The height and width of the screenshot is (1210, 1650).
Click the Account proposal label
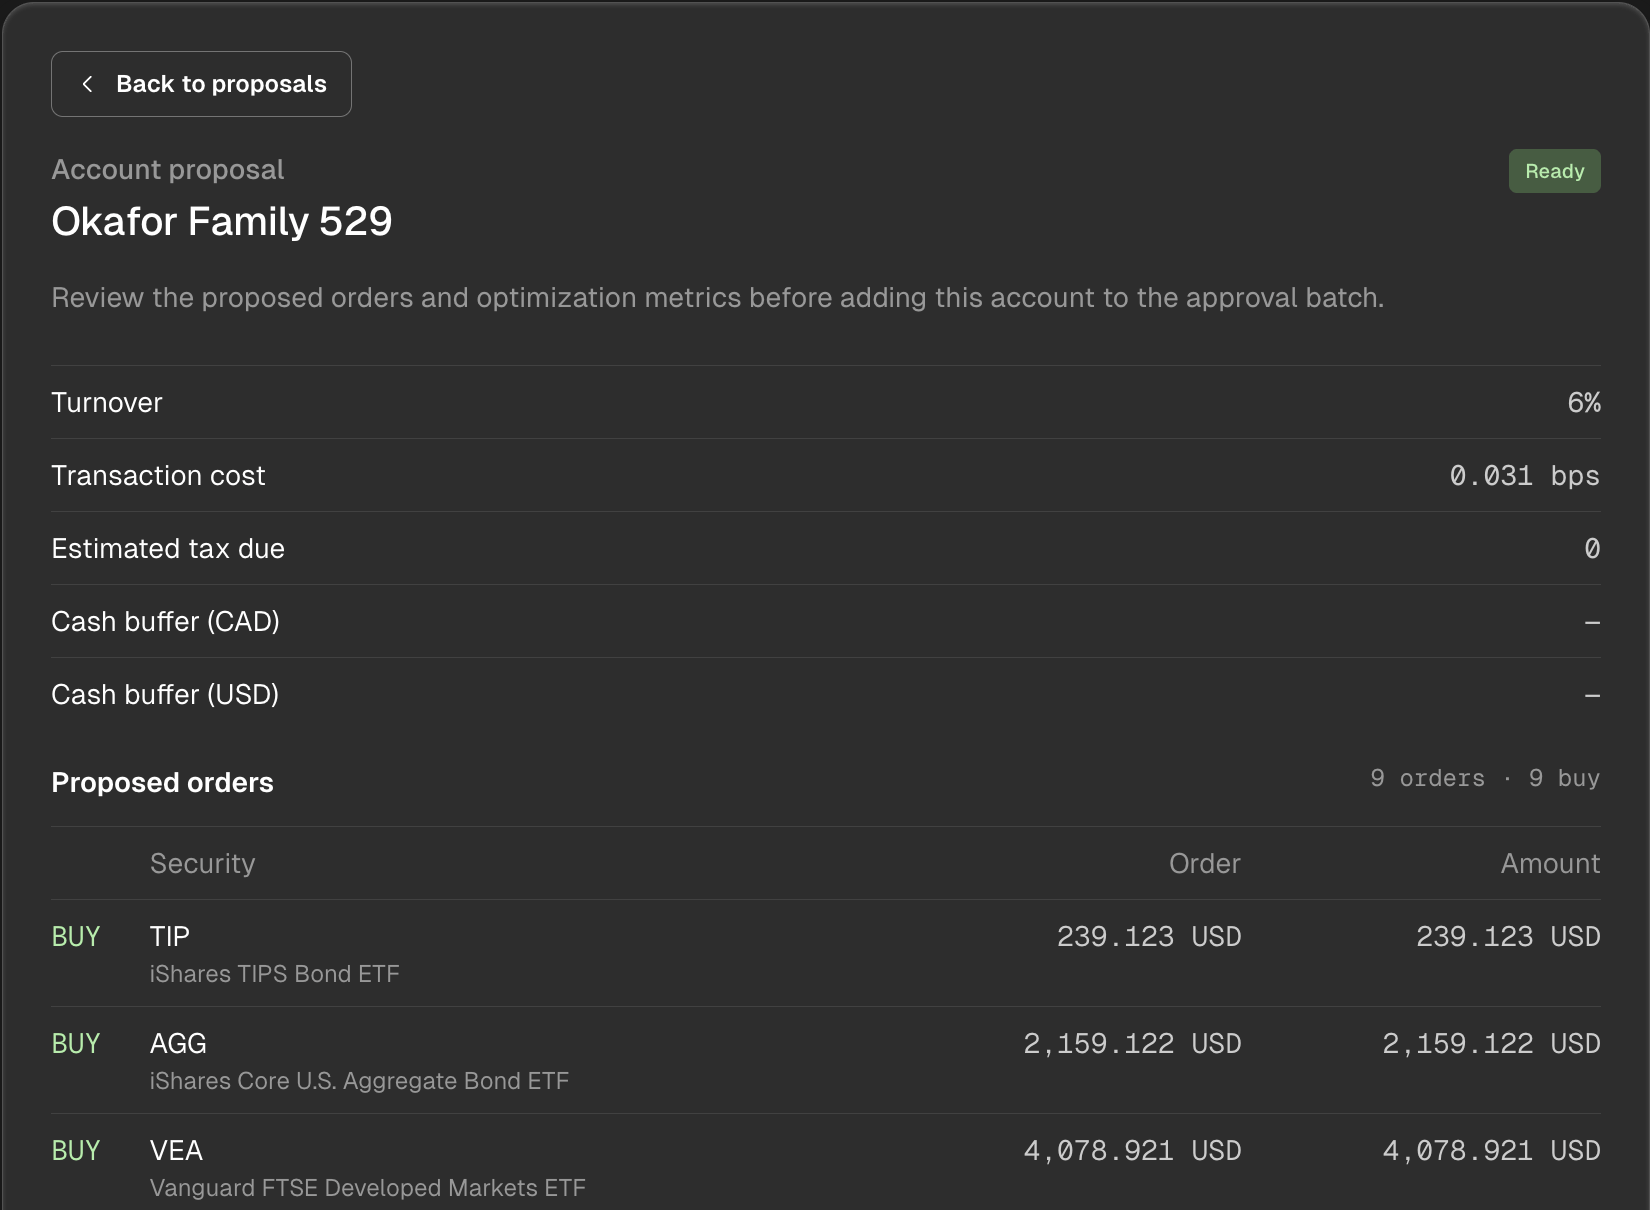(168, 170)
